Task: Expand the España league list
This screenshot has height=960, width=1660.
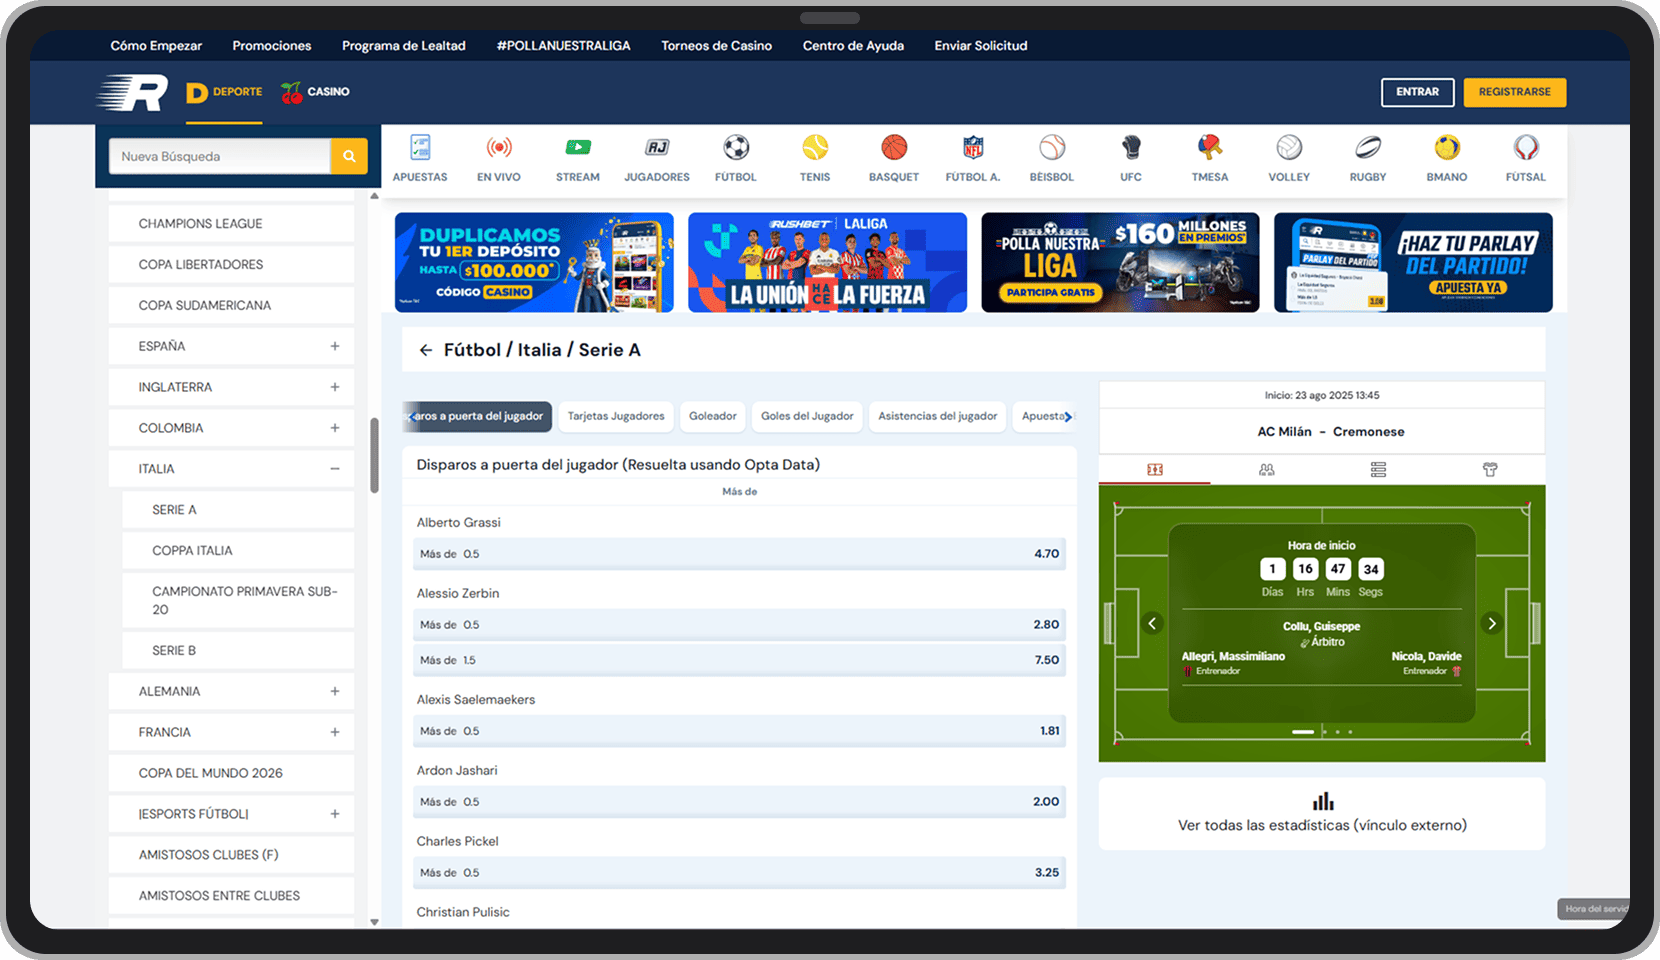Action: point(335,346)
